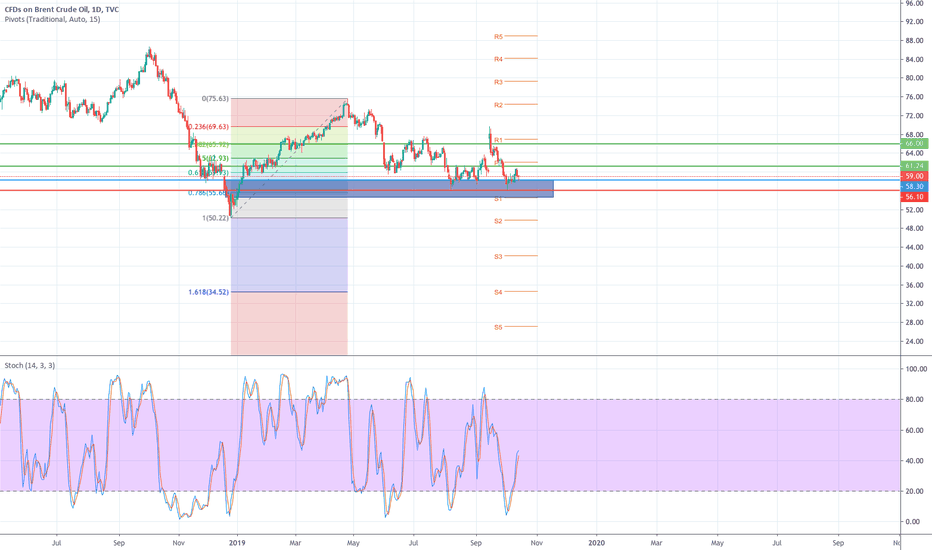Click the 2020 label on time axis
The image size is (932, 550).
[x=596, y=543]
